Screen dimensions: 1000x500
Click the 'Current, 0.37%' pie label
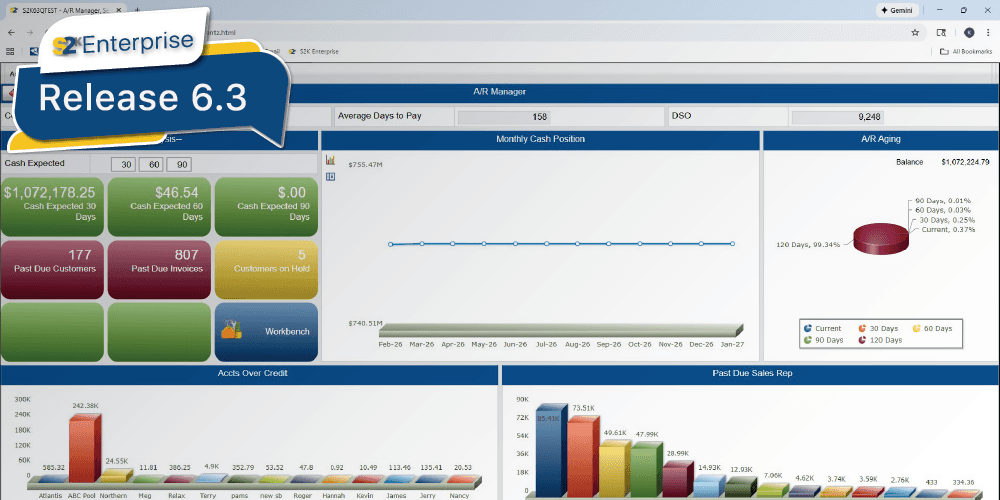pos(948,230)
